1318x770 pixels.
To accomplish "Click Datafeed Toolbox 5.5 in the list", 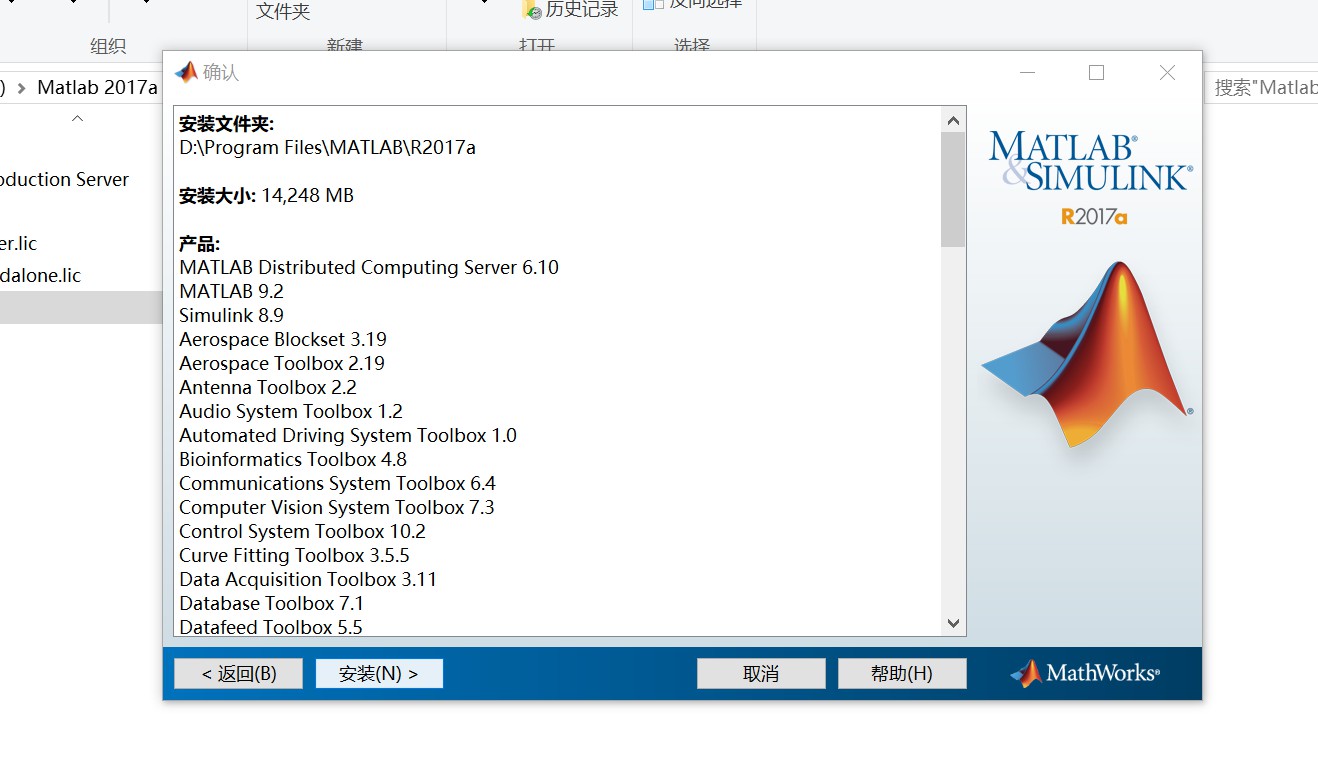I will pyautogui.click(x=271, y=628).
